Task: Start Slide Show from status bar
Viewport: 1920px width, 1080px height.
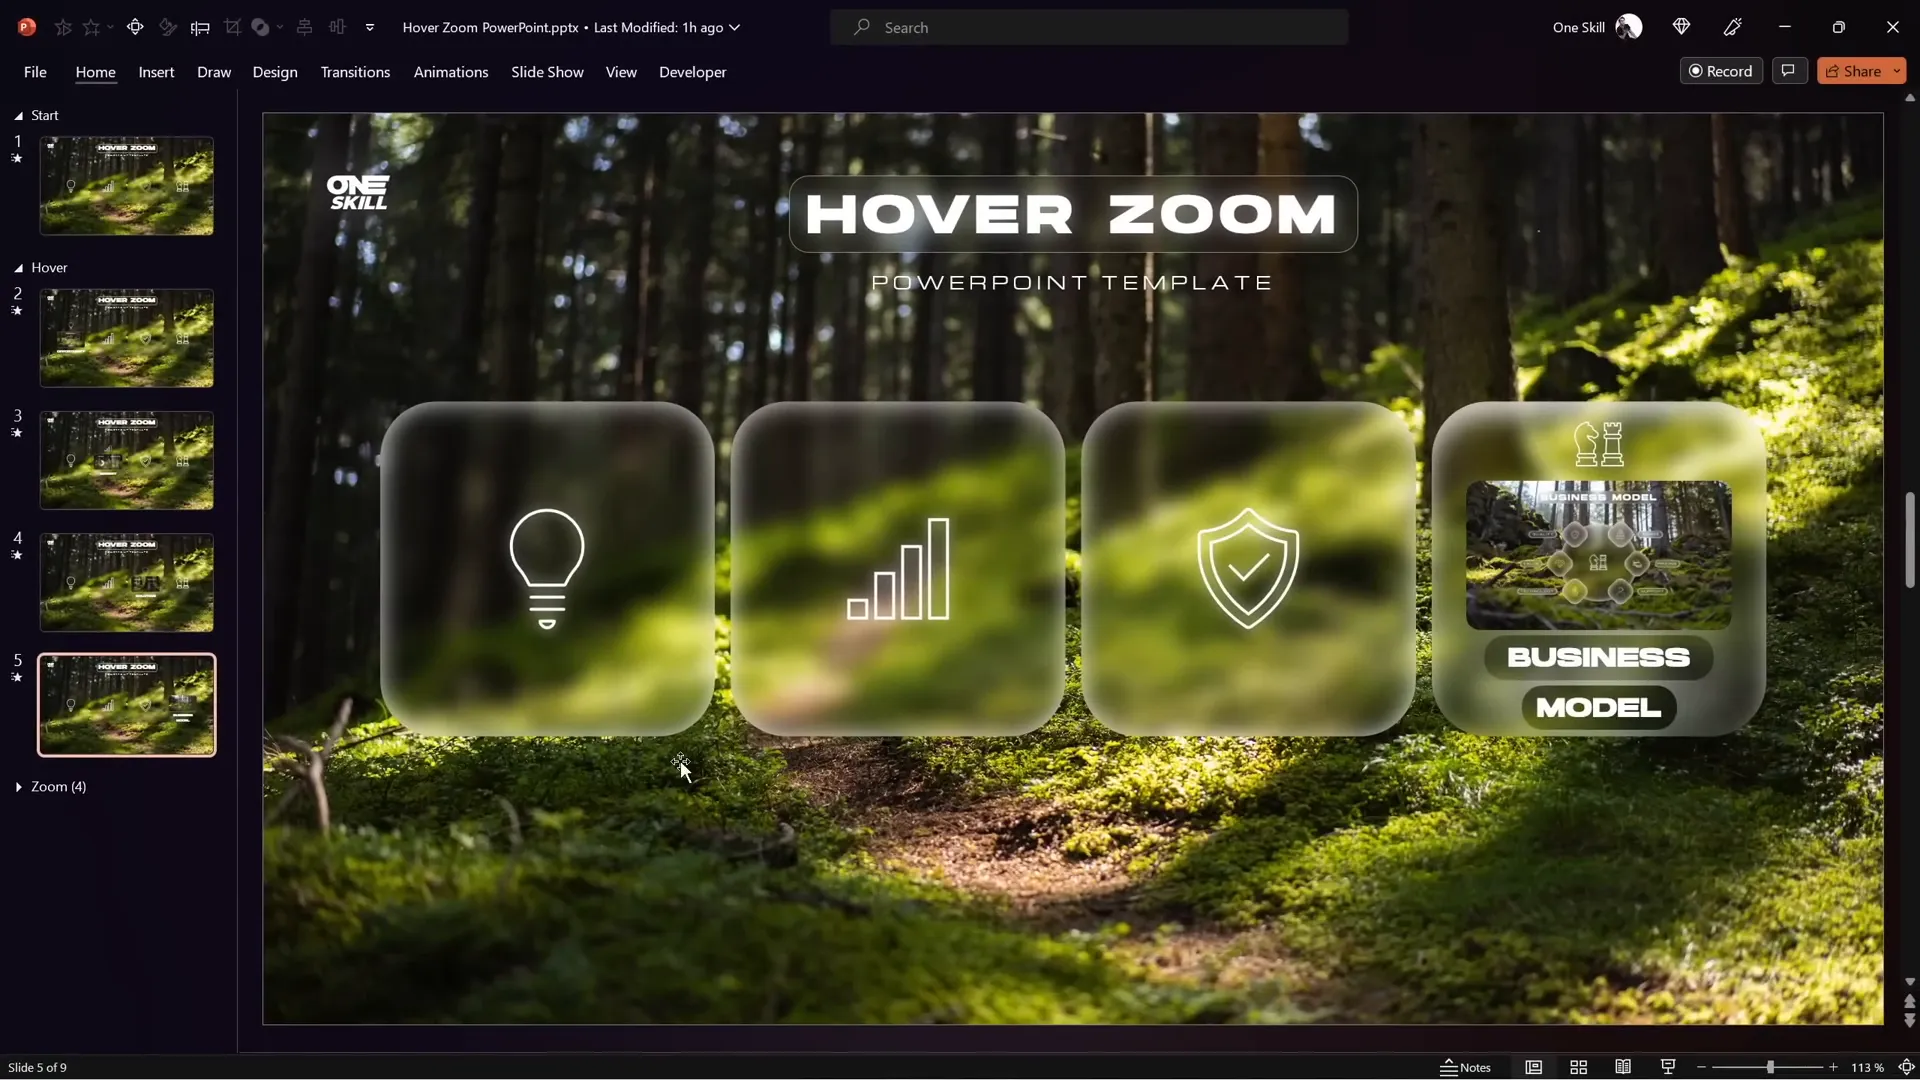Action: point(1668,1067)
